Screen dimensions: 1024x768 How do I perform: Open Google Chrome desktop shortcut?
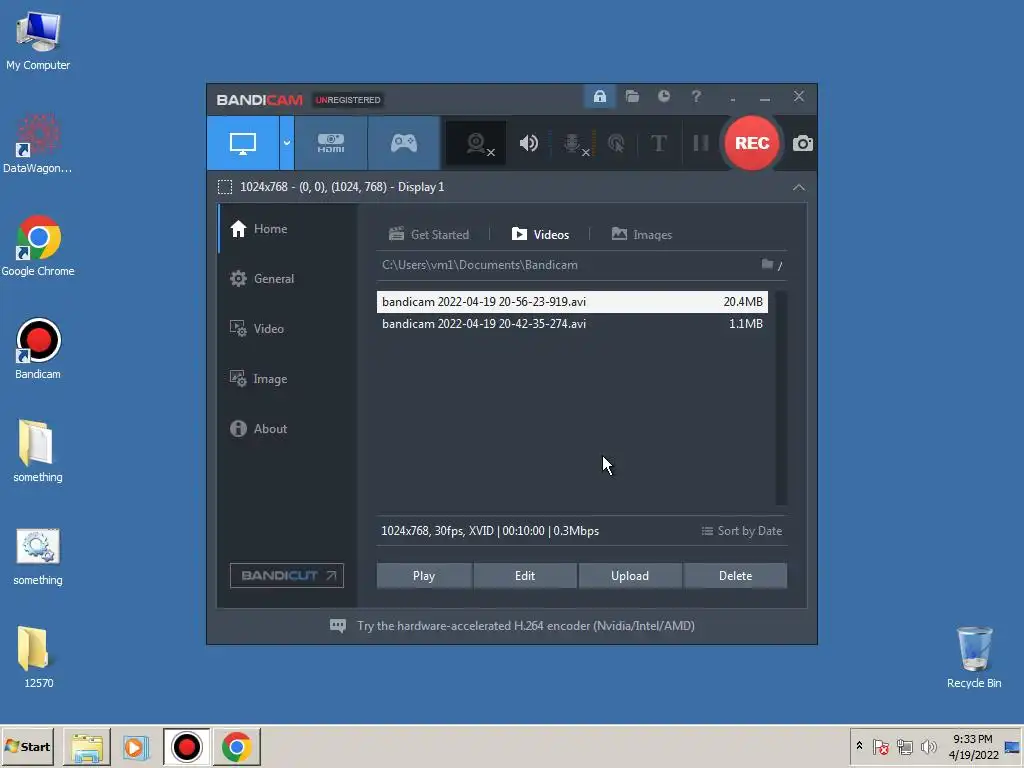(38, 246)
